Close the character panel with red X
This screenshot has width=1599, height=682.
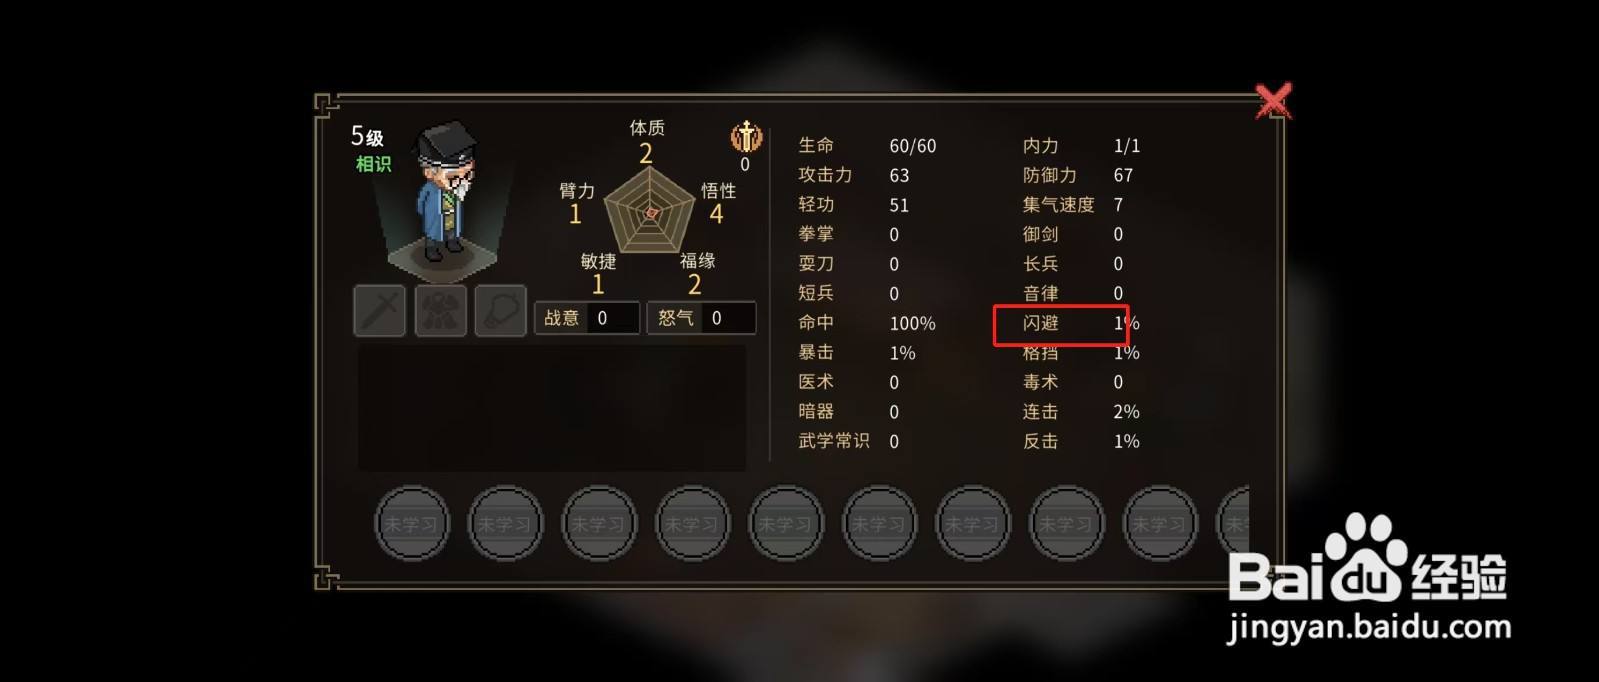pyautogui.click(x=1273, y=101)
